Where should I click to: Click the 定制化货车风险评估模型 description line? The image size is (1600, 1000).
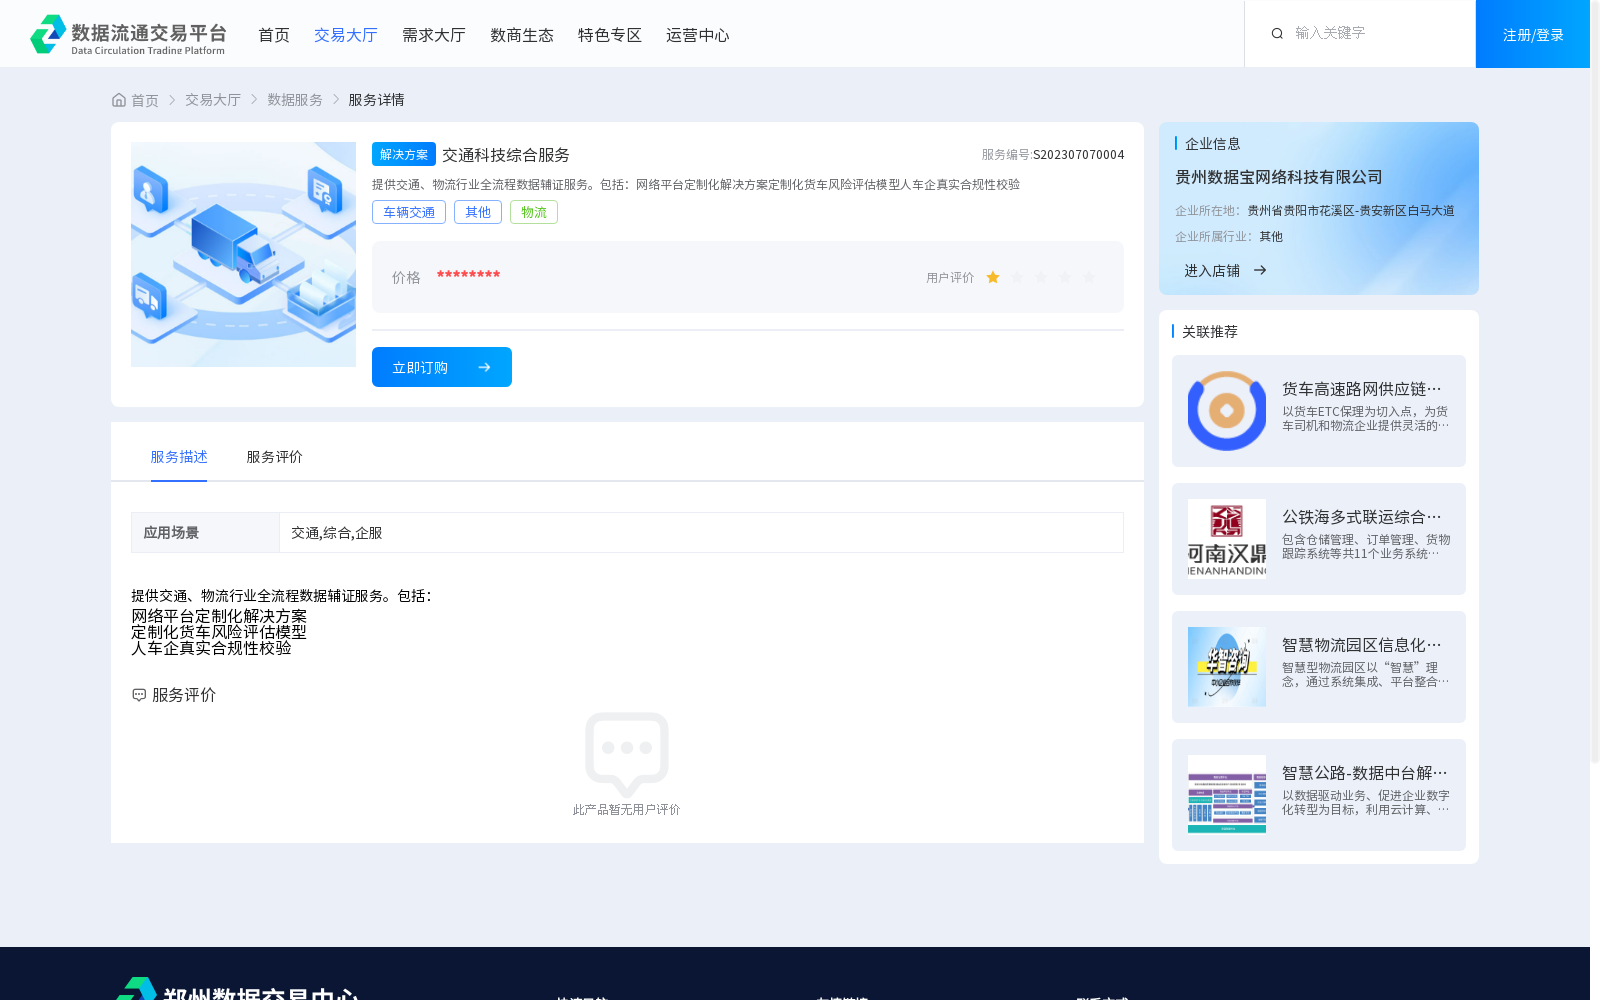pos(219,632)
